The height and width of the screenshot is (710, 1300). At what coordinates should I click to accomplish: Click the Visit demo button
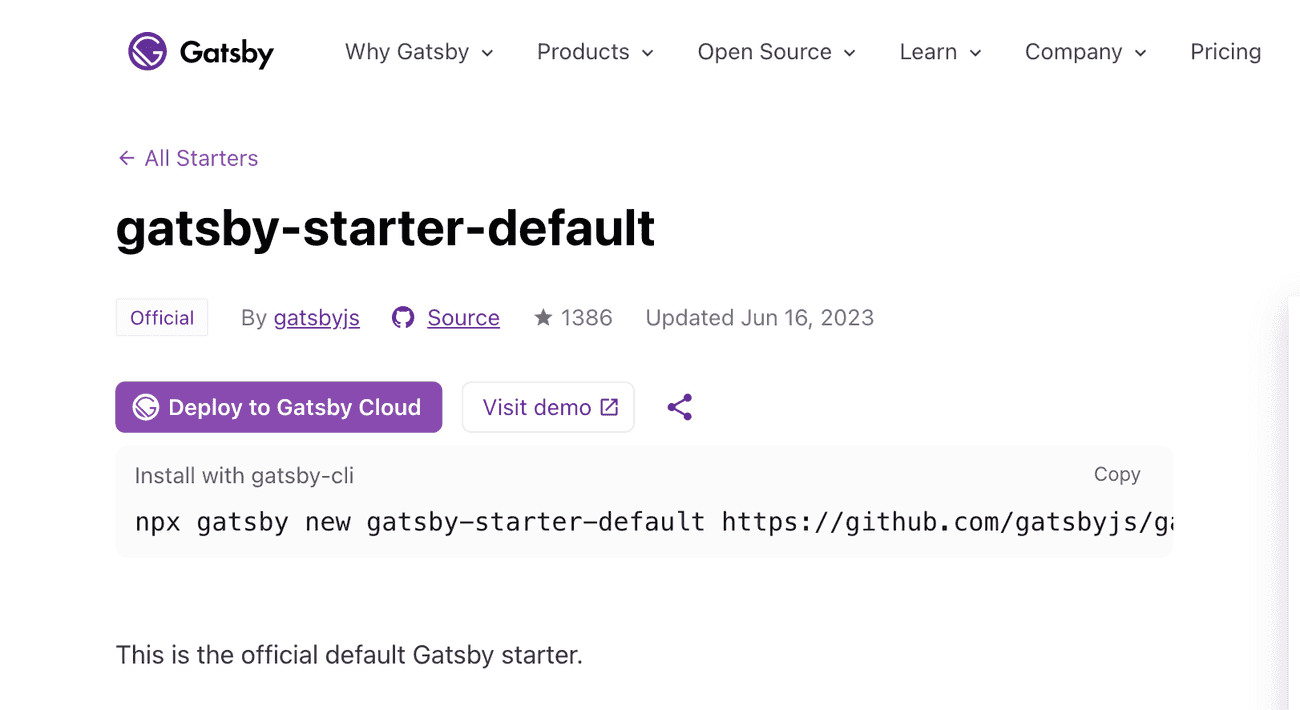click(547, 406)
